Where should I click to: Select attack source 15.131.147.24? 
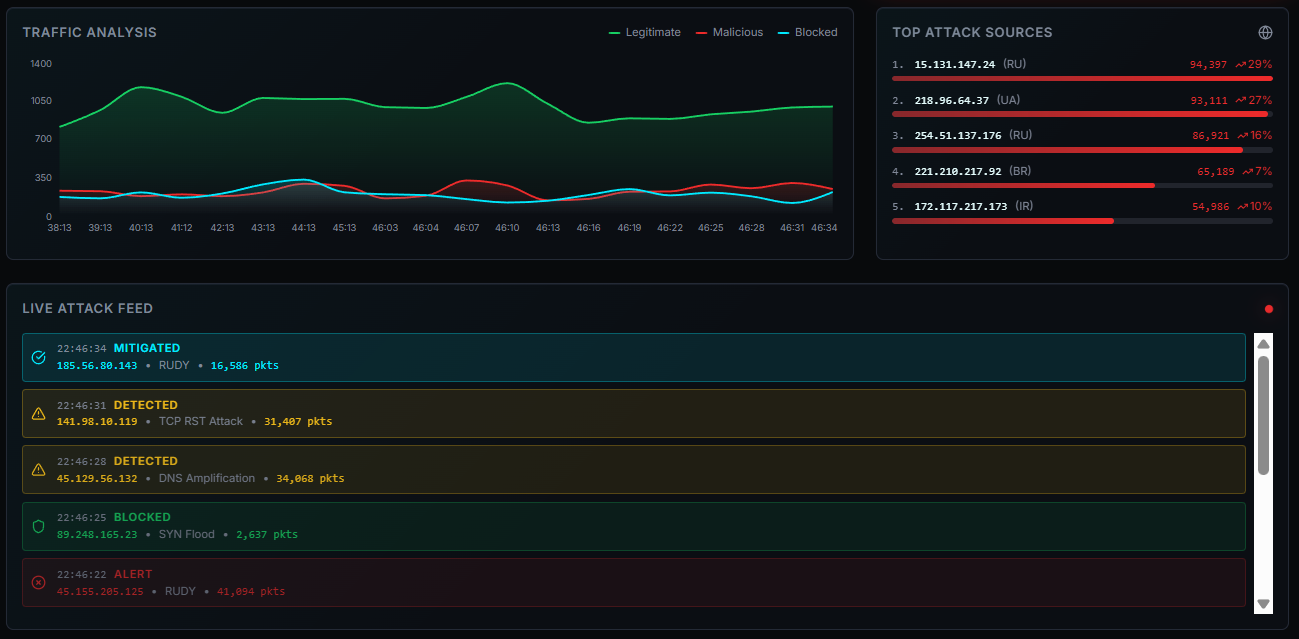tap(954, 64)
